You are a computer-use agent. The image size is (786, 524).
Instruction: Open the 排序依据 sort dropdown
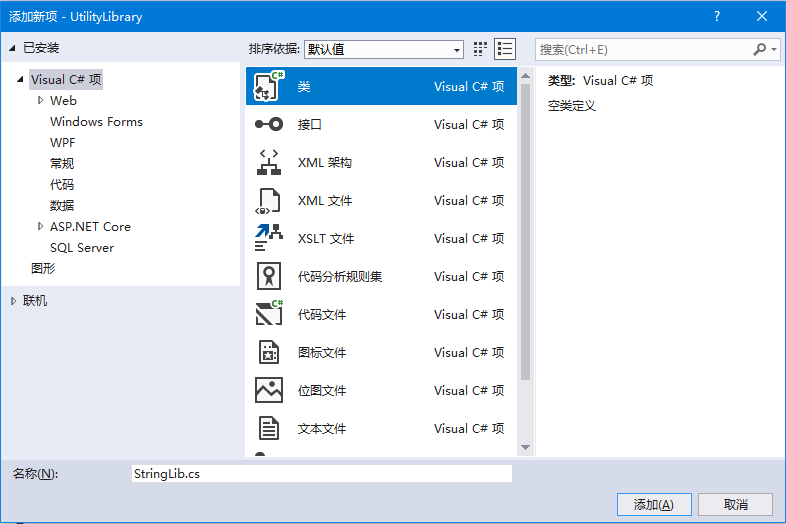click(384, 49)
